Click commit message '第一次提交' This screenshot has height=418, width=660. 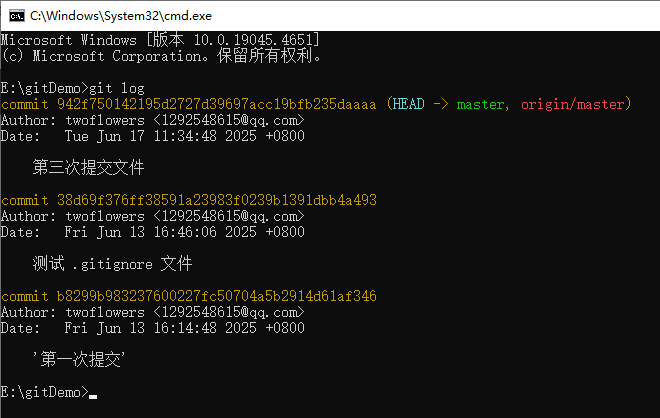79,359
